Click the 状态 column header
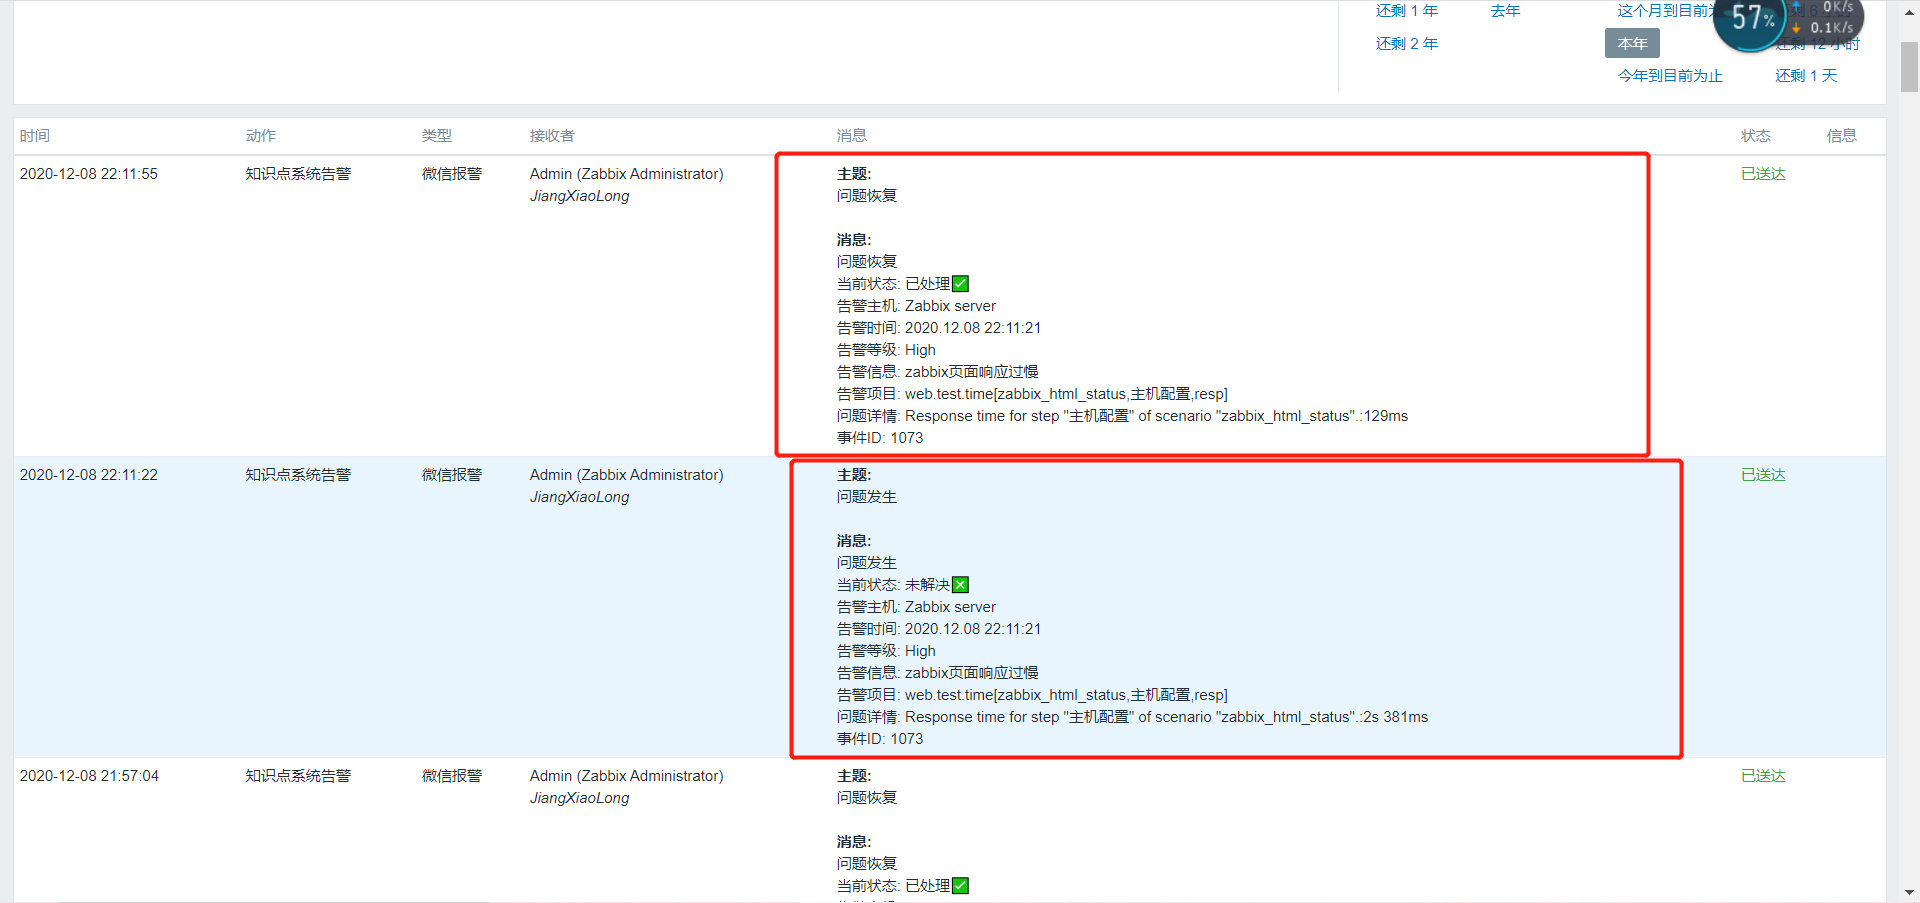The width and height of the screenshot is (1920, 903). [x=1756, y=136]
